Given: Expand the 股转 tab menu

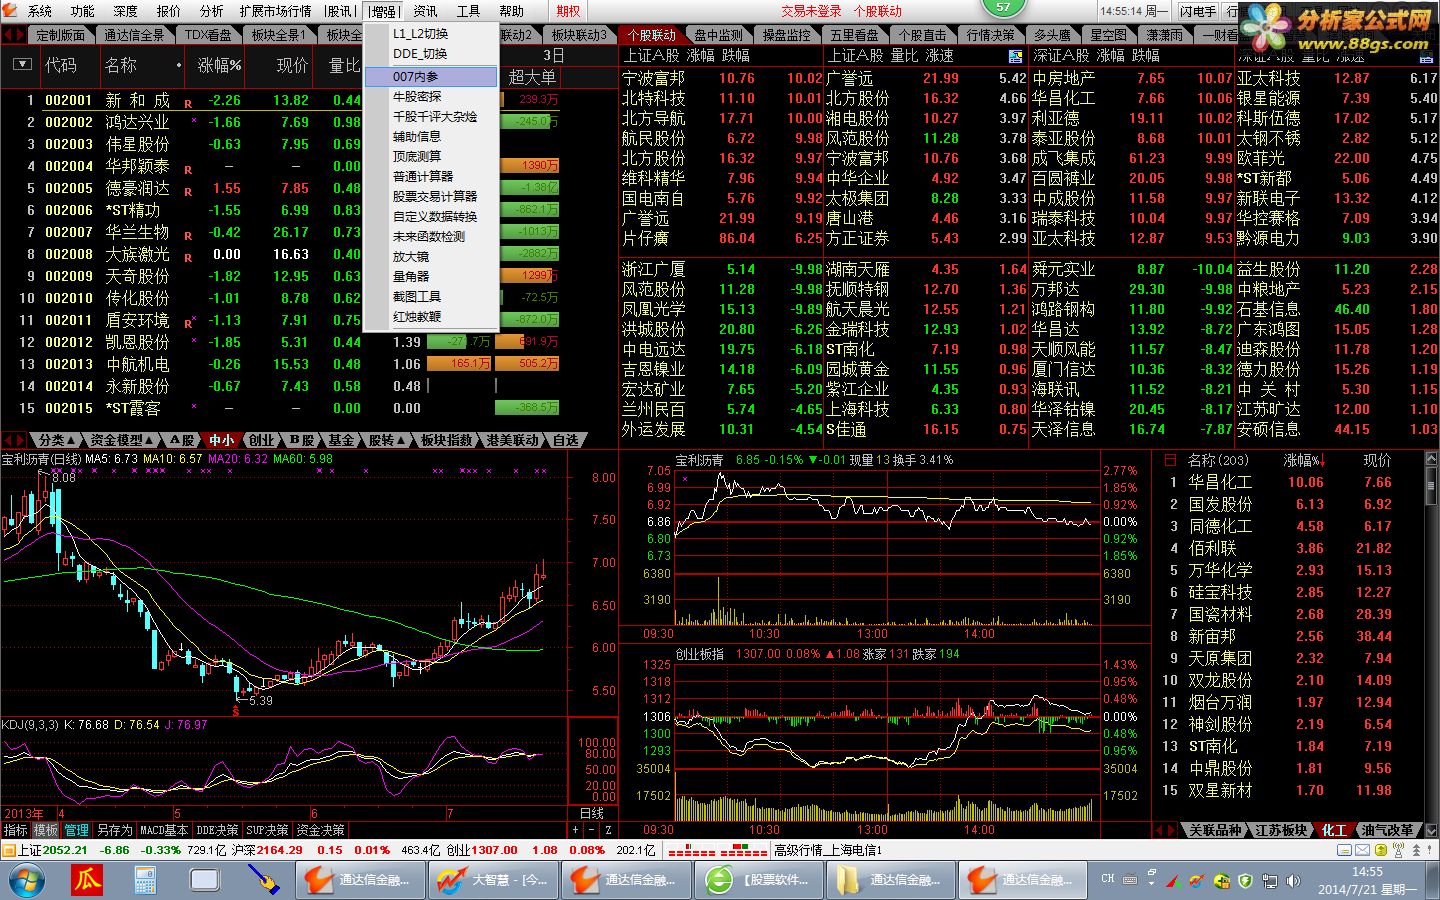Looking at the screenshot, I should (386, 440).
